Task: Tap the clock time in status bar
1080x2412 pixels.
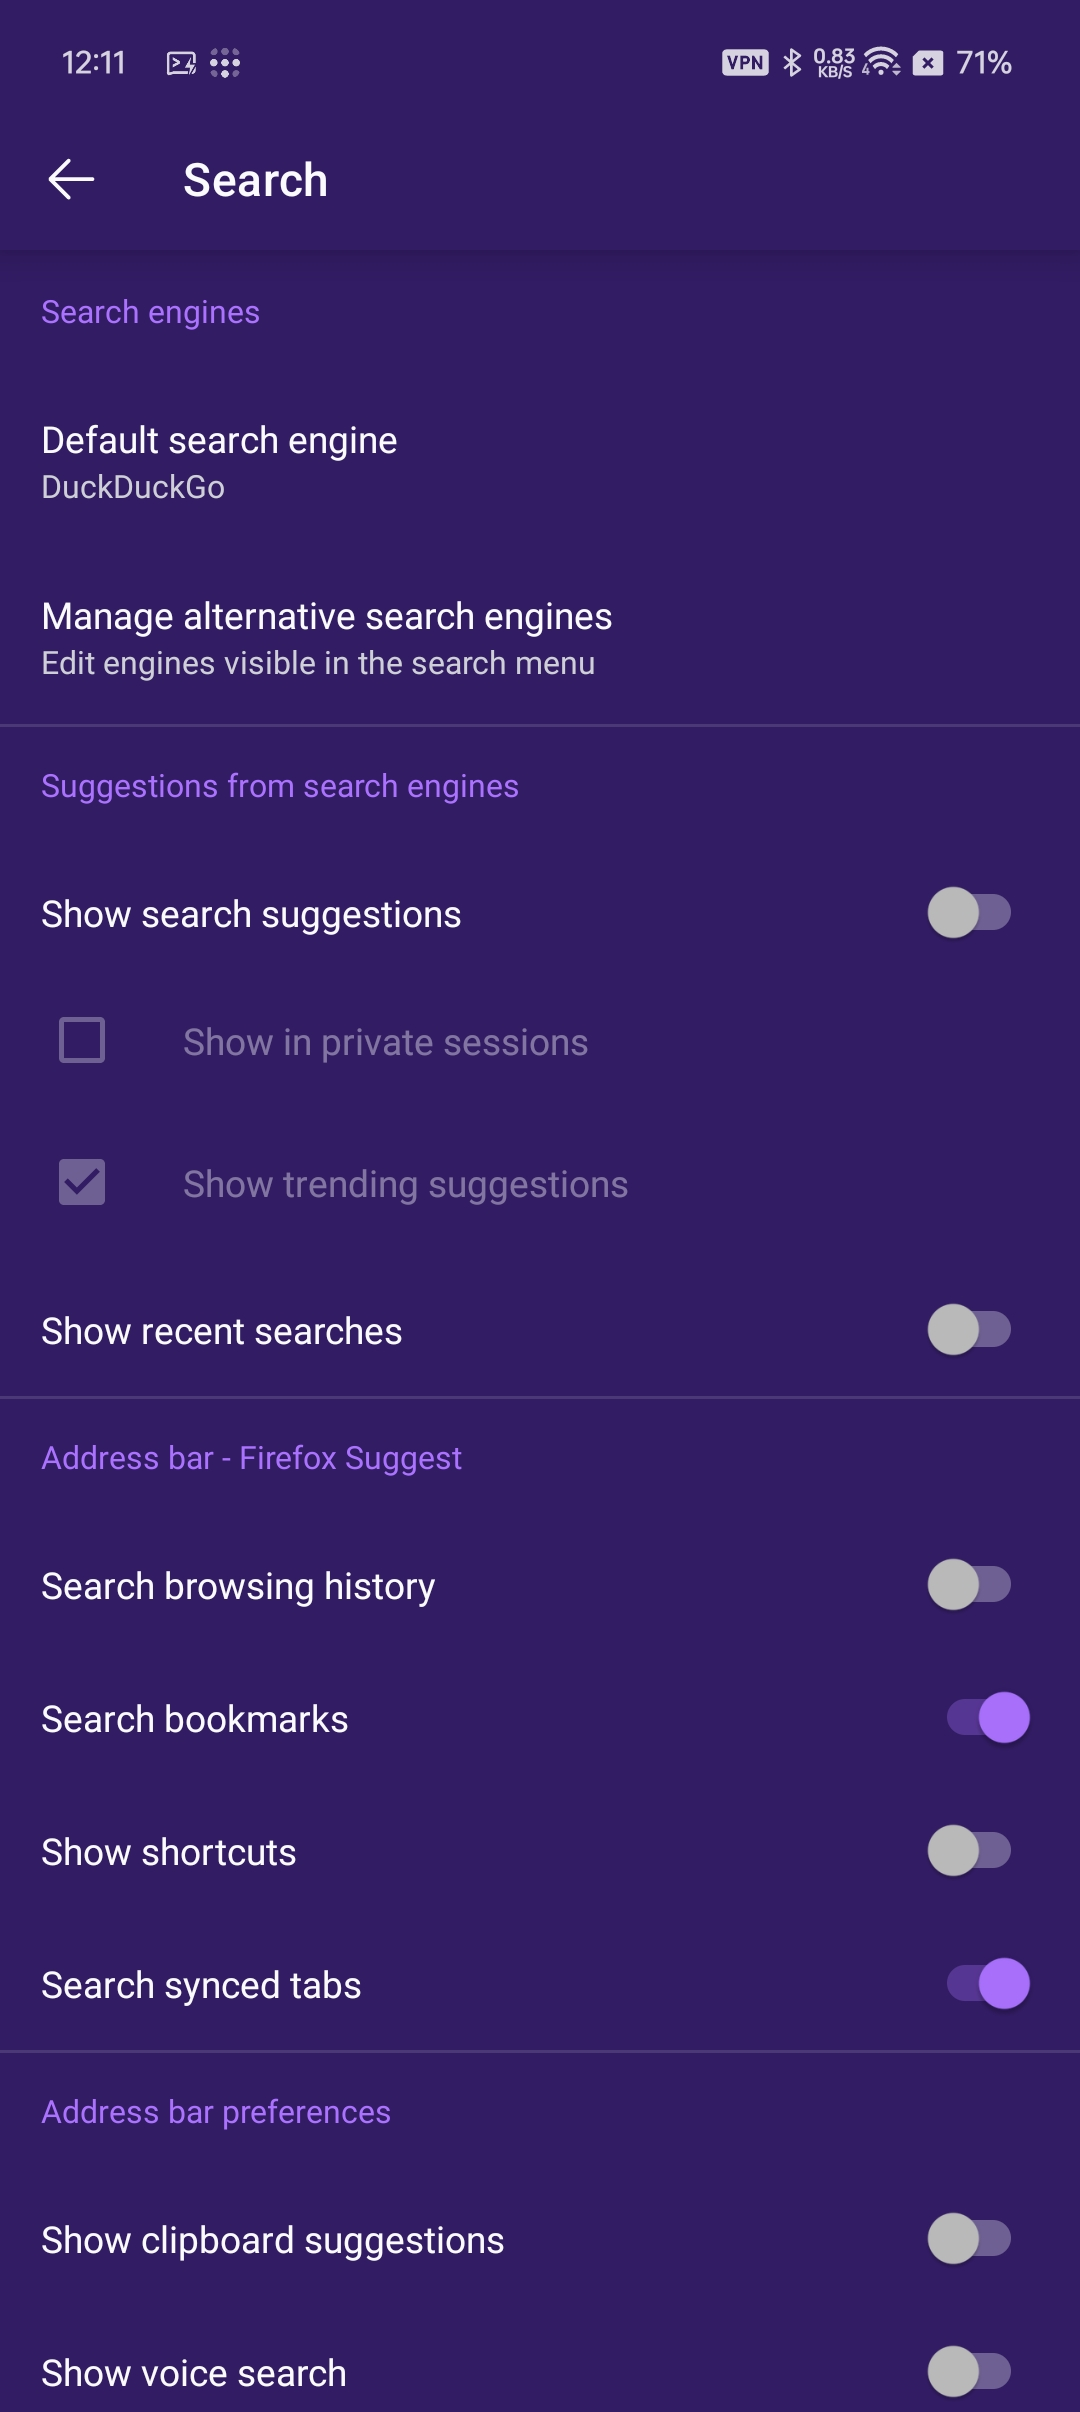Action: pyautogui.click(x=93, y=63)
